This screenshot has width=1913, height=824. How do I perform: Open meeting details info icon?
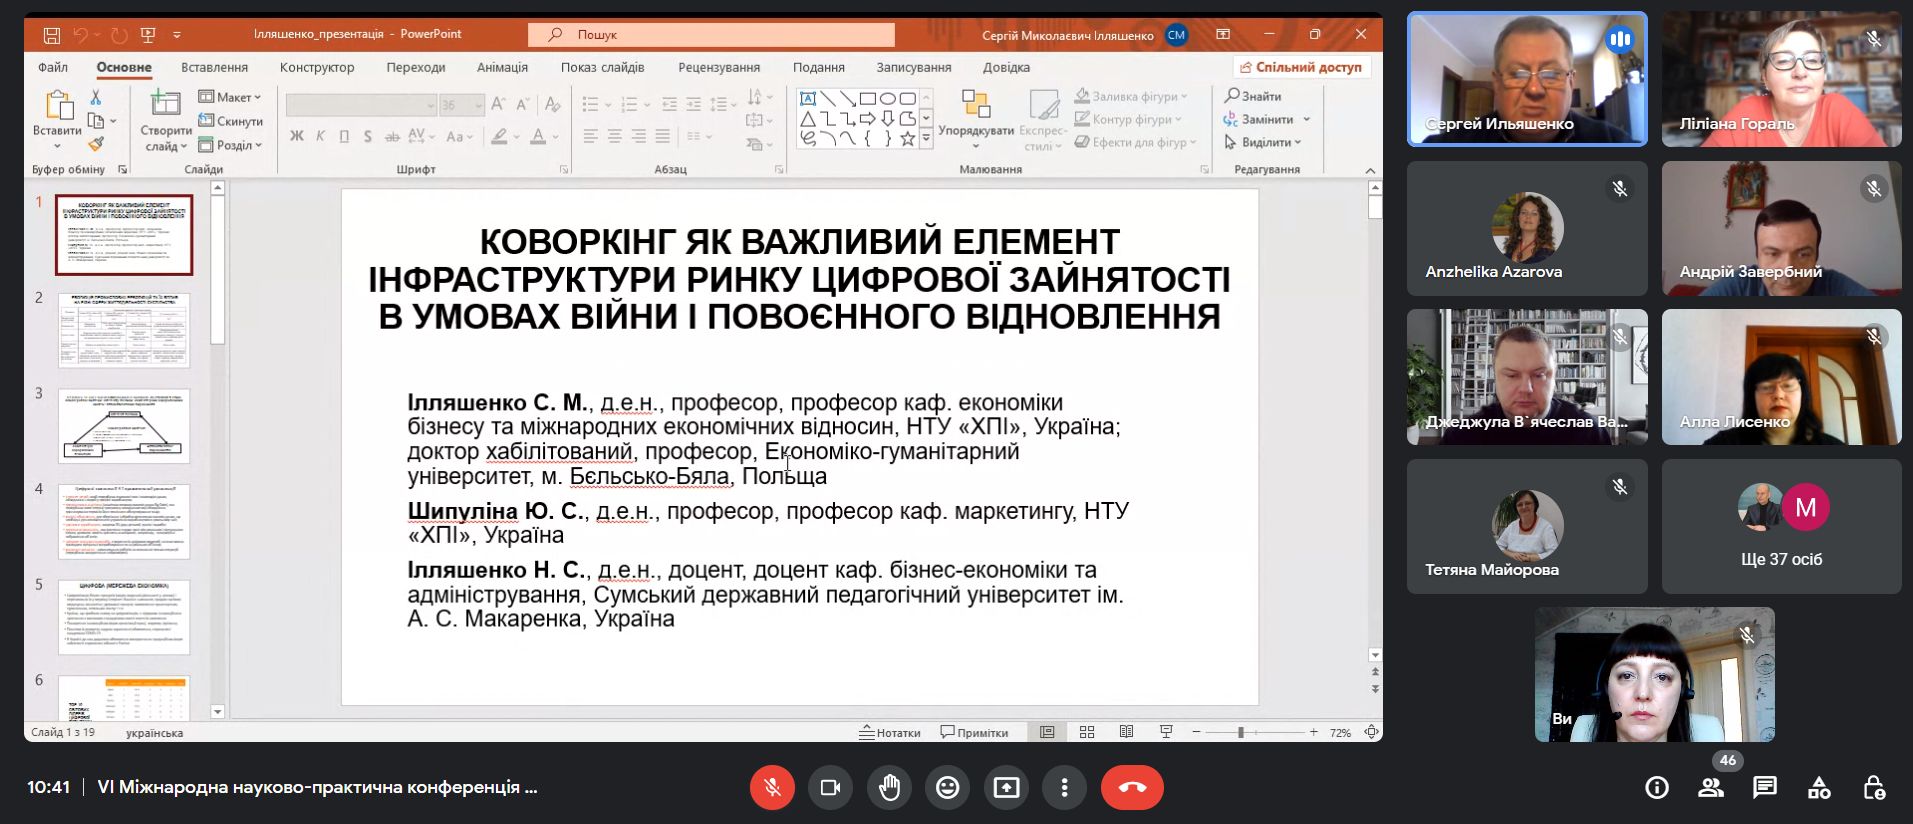click(1657, 788)
